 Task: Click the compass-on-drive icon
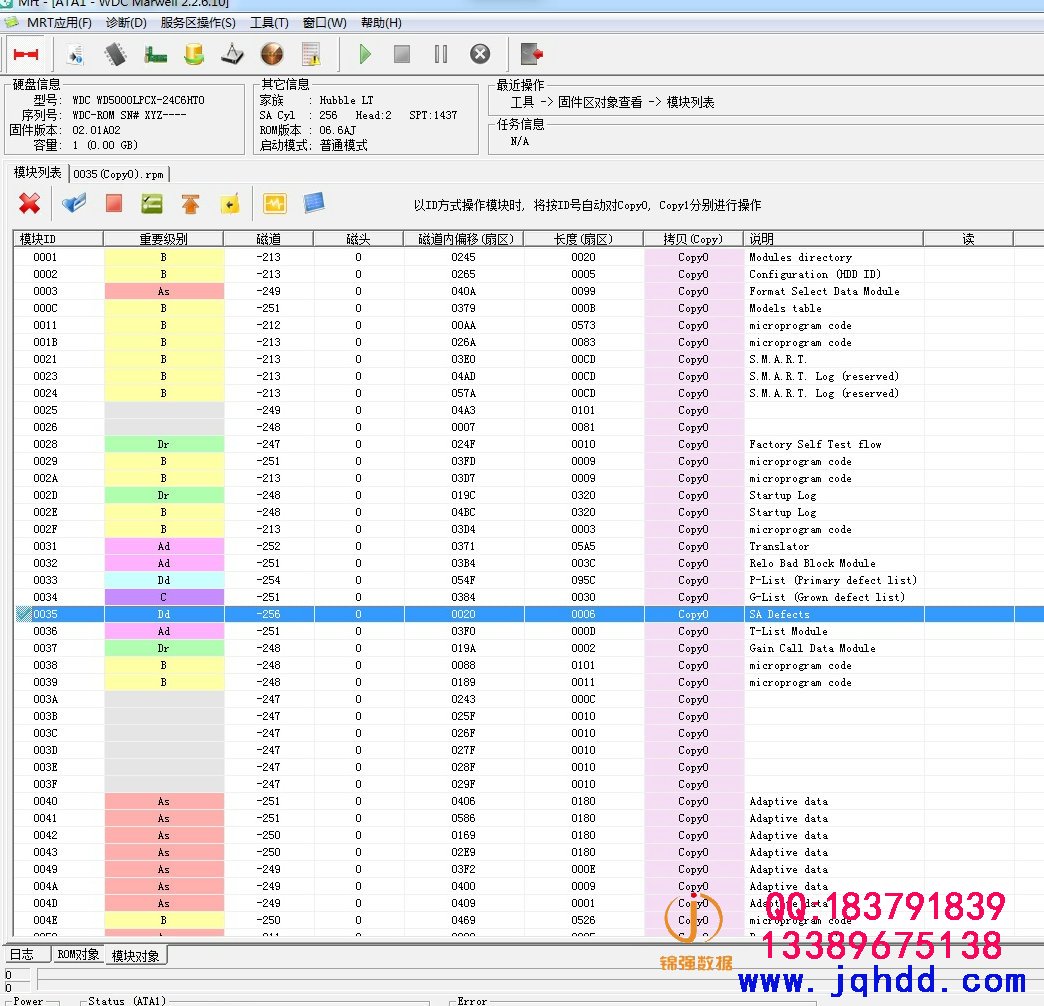point(232,55)
